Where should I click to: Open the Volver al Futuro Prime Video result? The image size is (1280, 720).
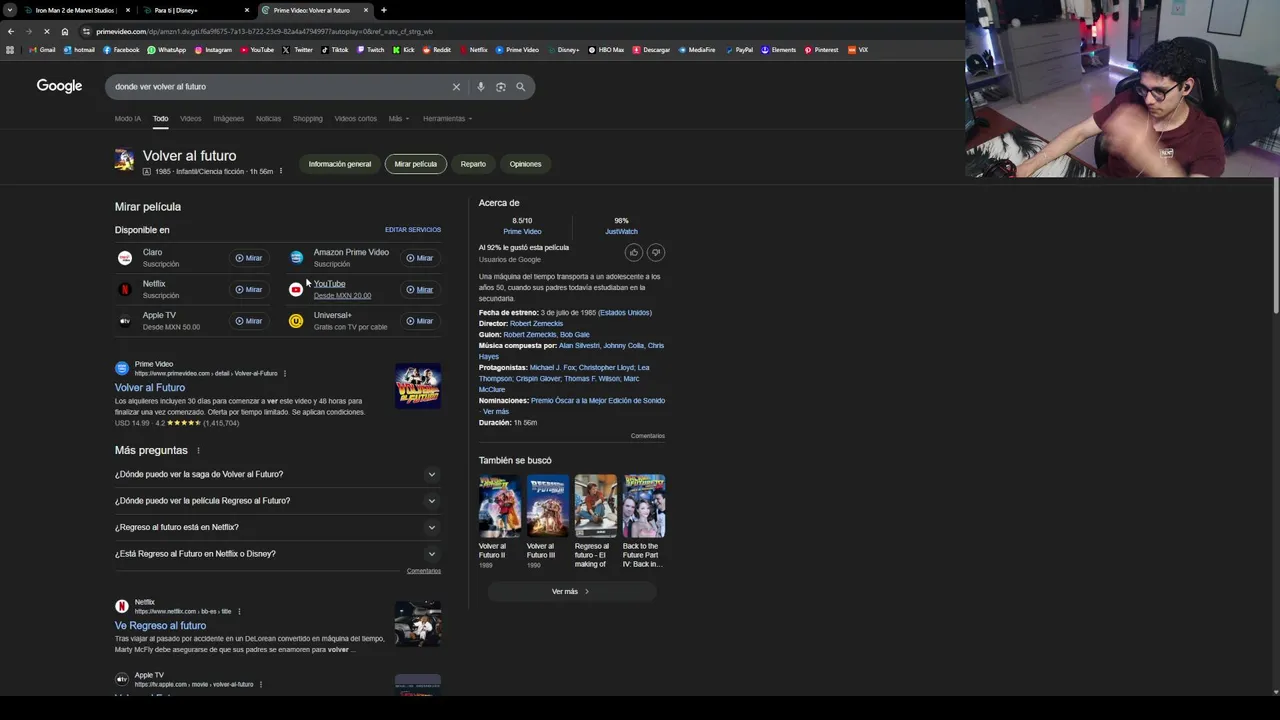(x=150, y=388)
